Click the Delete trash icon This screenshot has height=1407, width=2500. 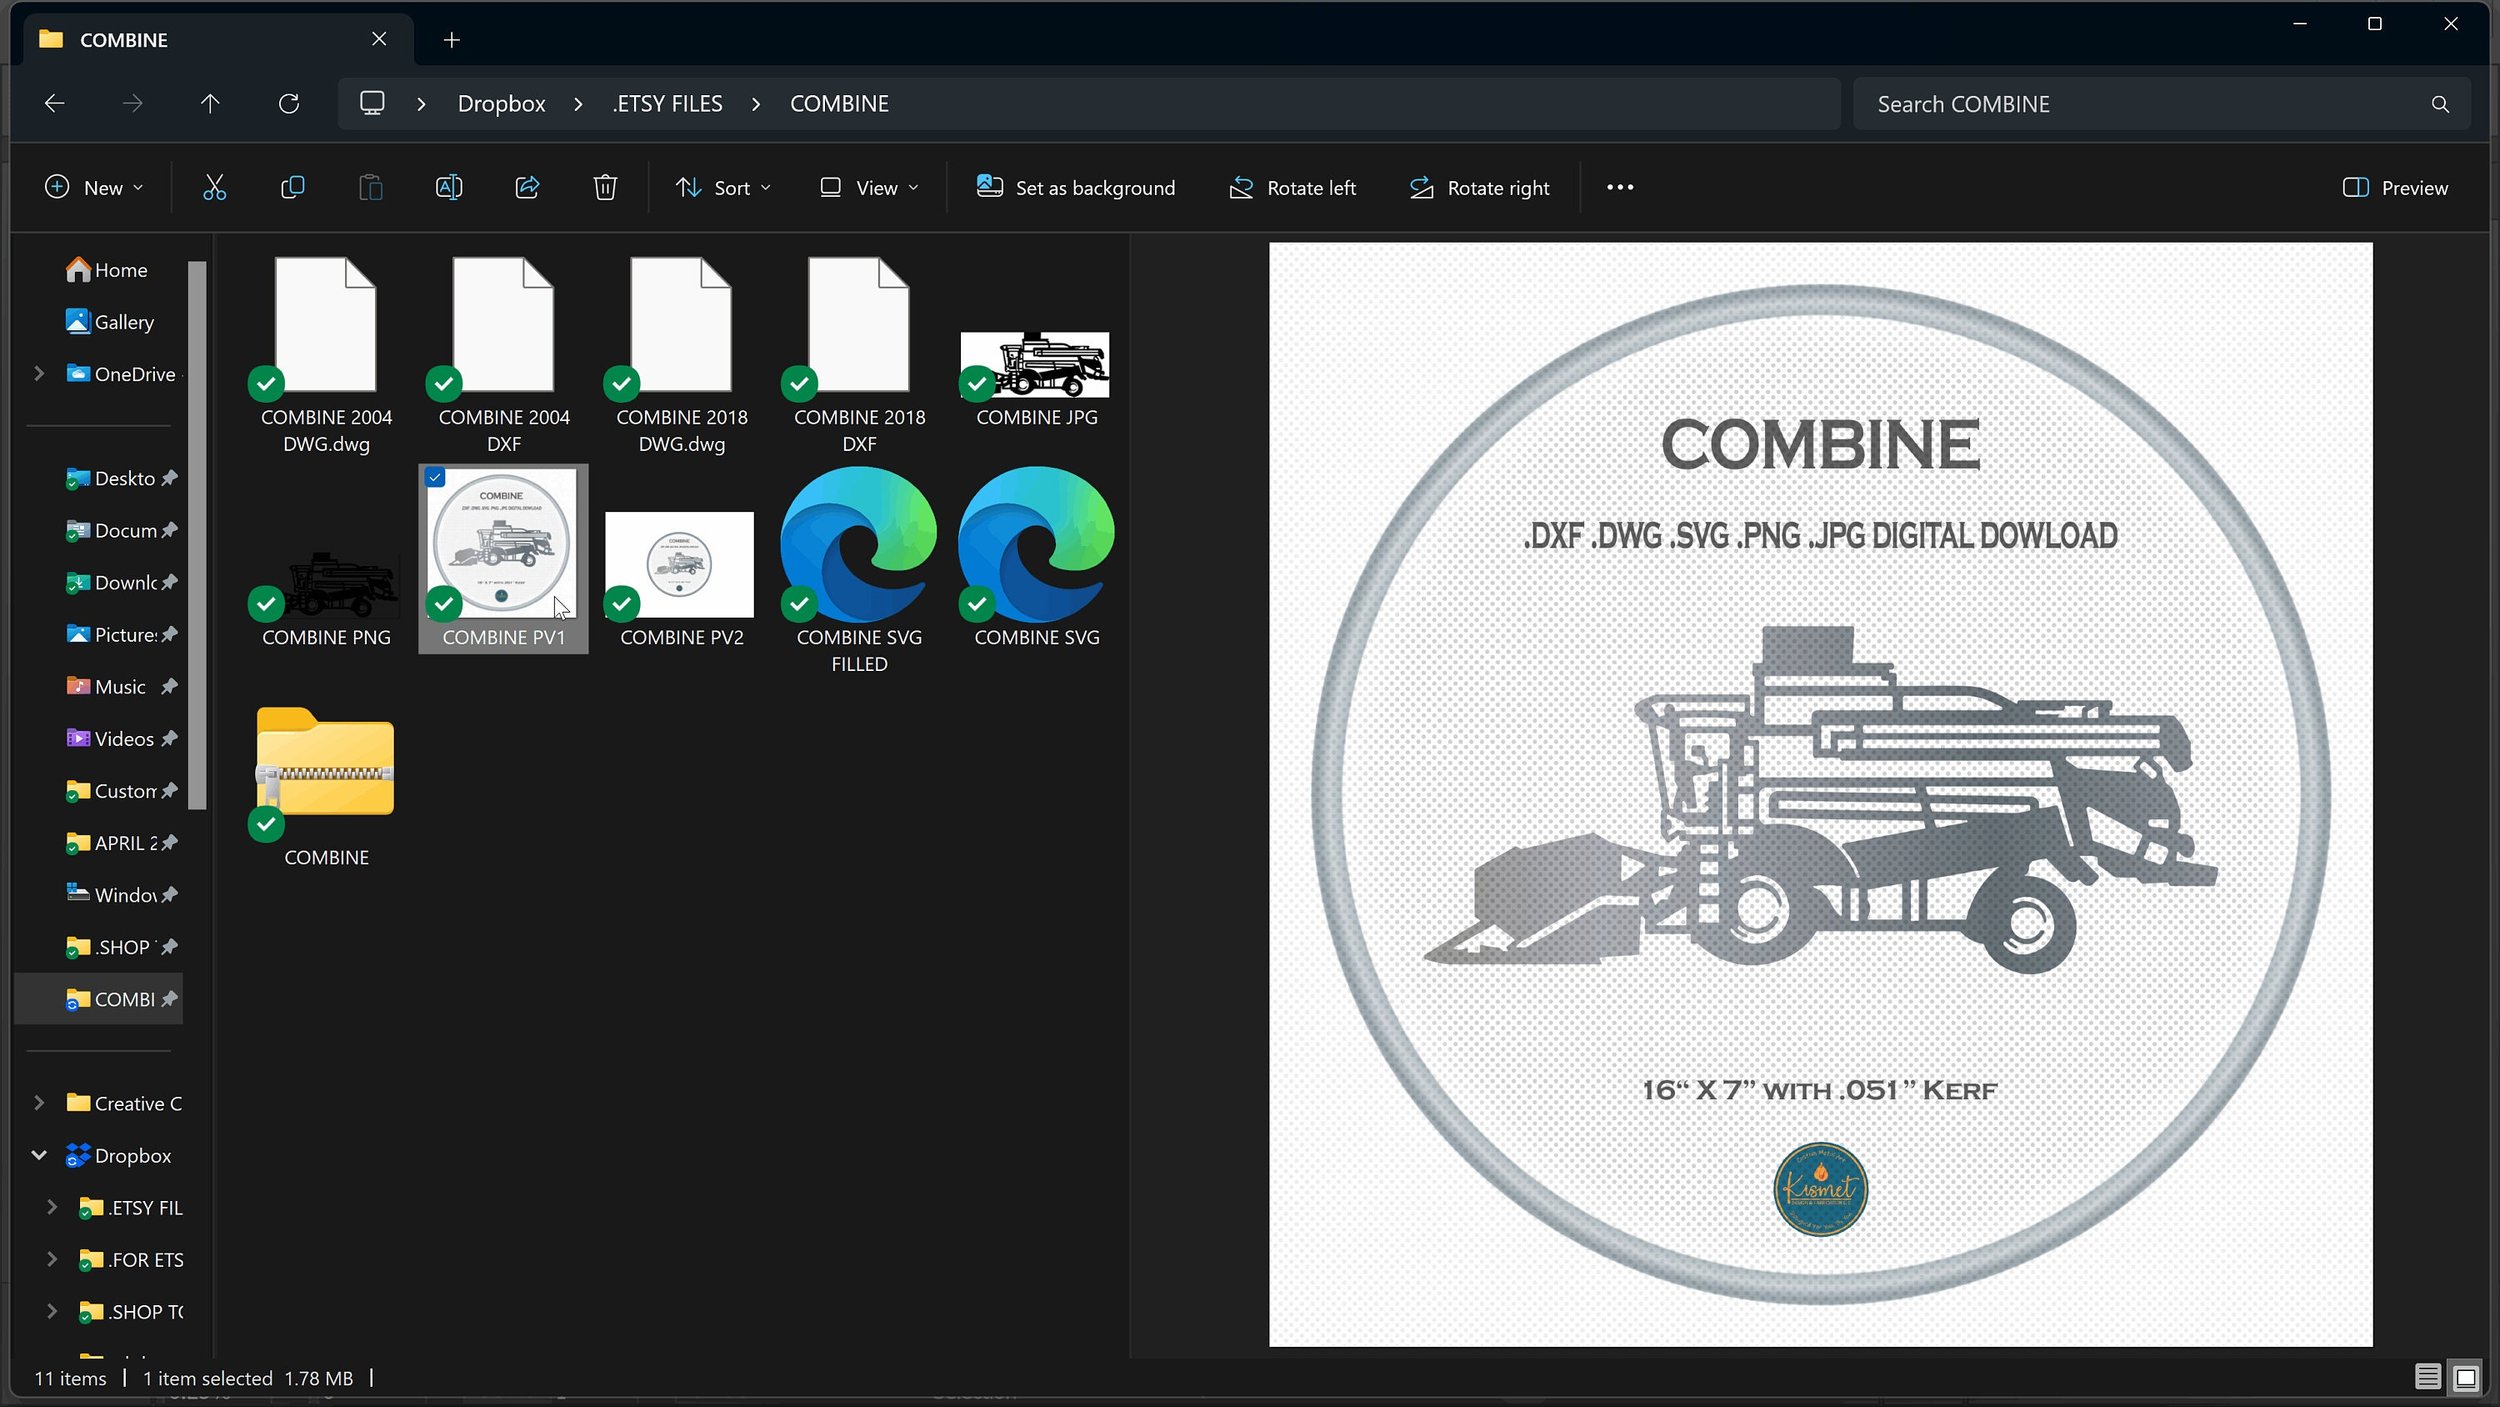605,187
